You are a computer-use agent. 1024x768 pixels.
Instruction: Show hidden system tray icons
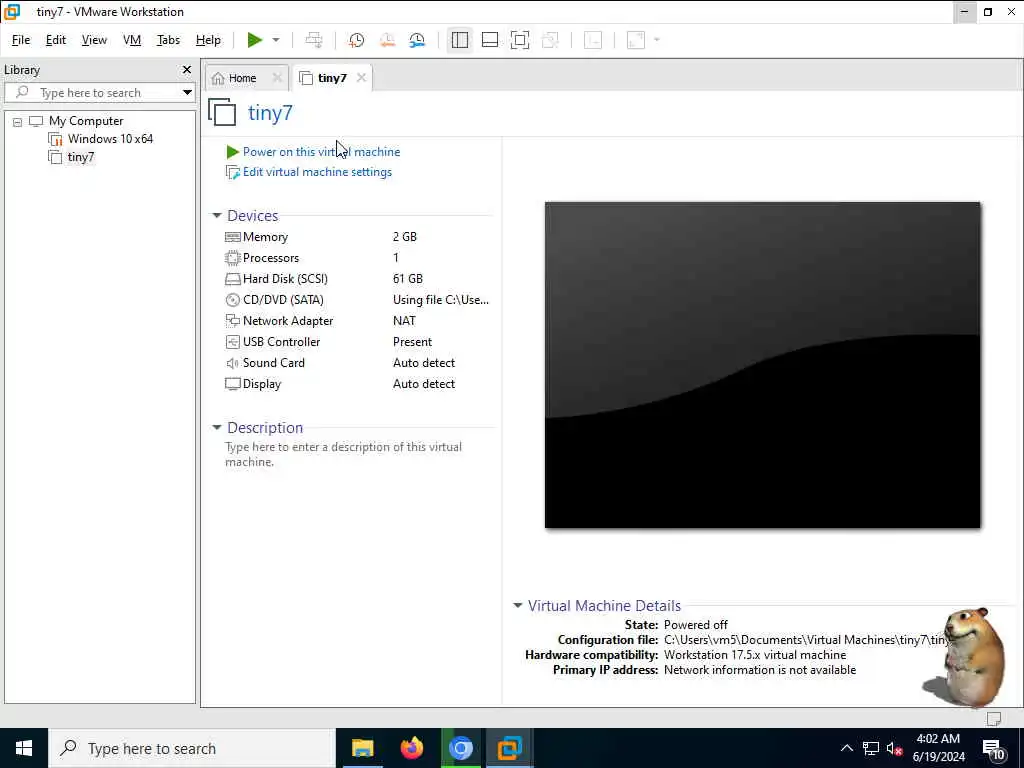(x=846, y=748)
